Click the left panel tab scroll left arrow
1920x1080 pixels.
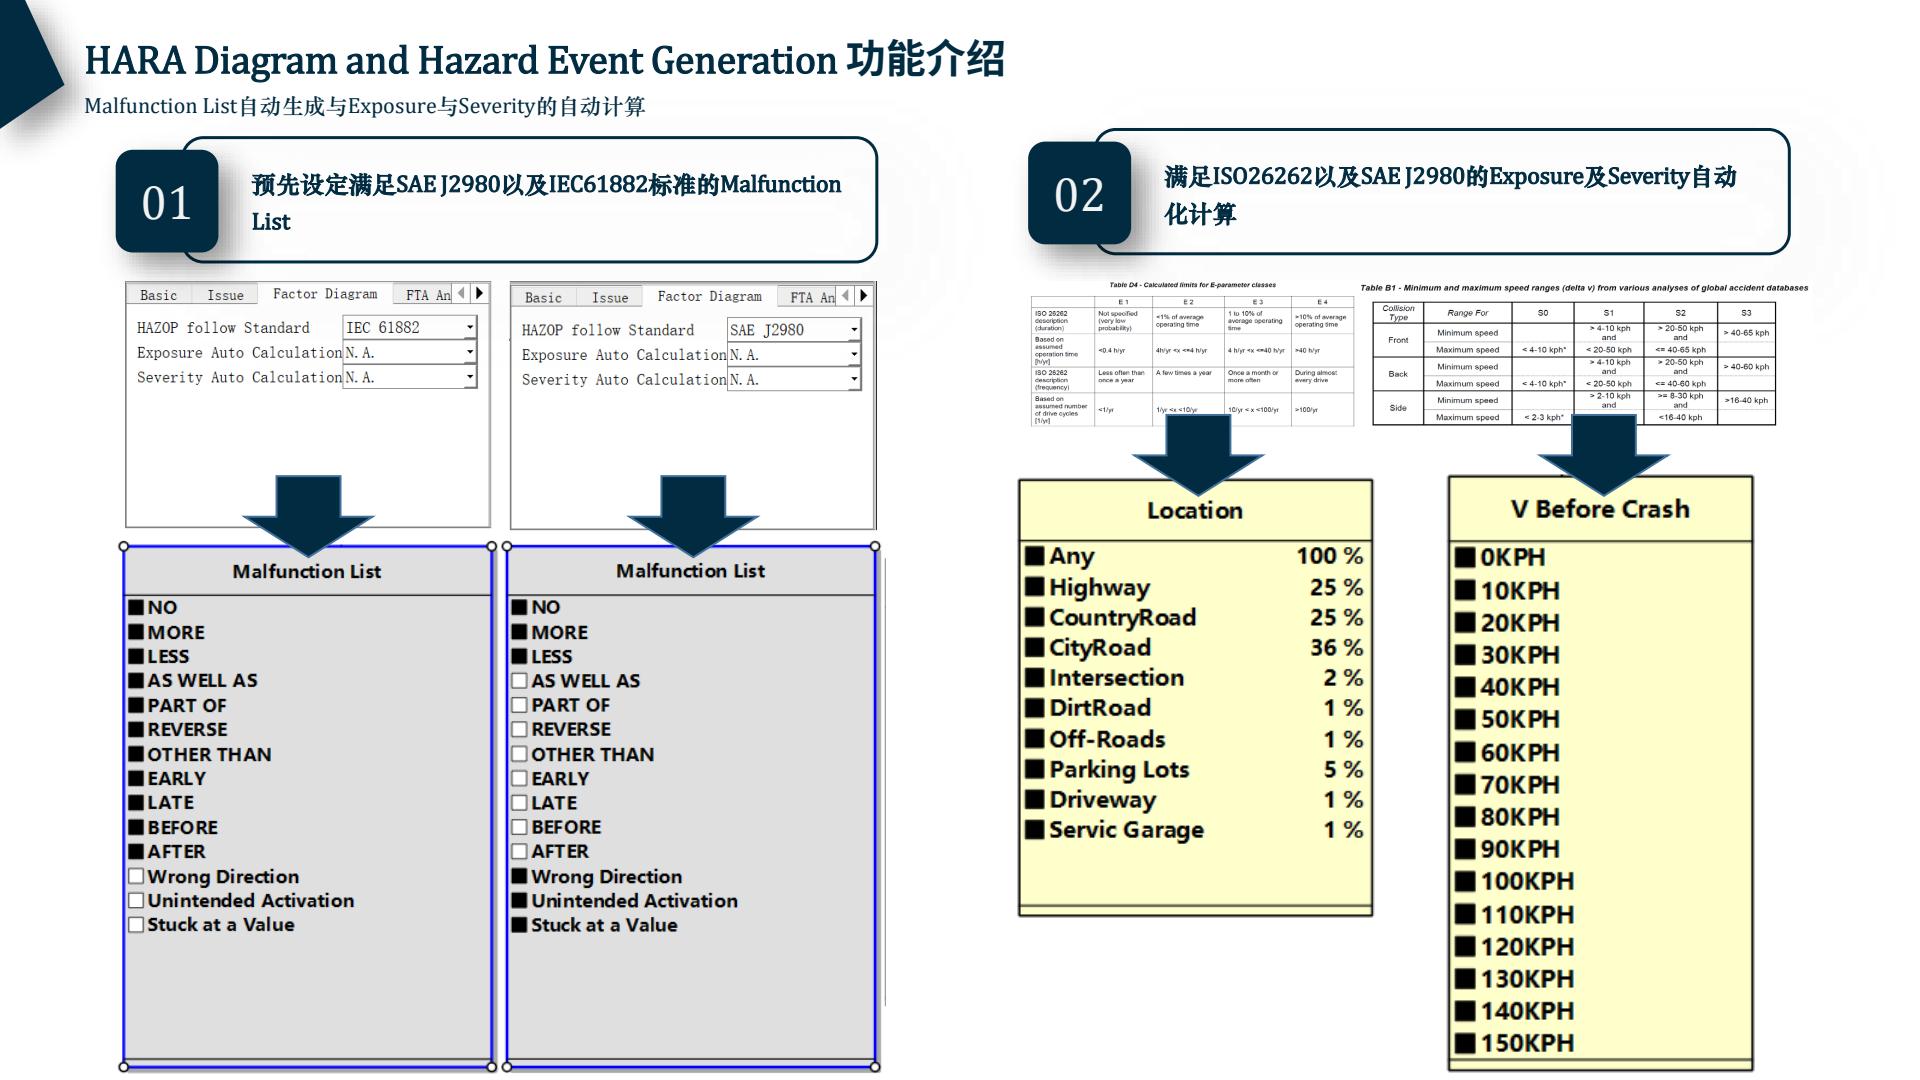point(461,293)
